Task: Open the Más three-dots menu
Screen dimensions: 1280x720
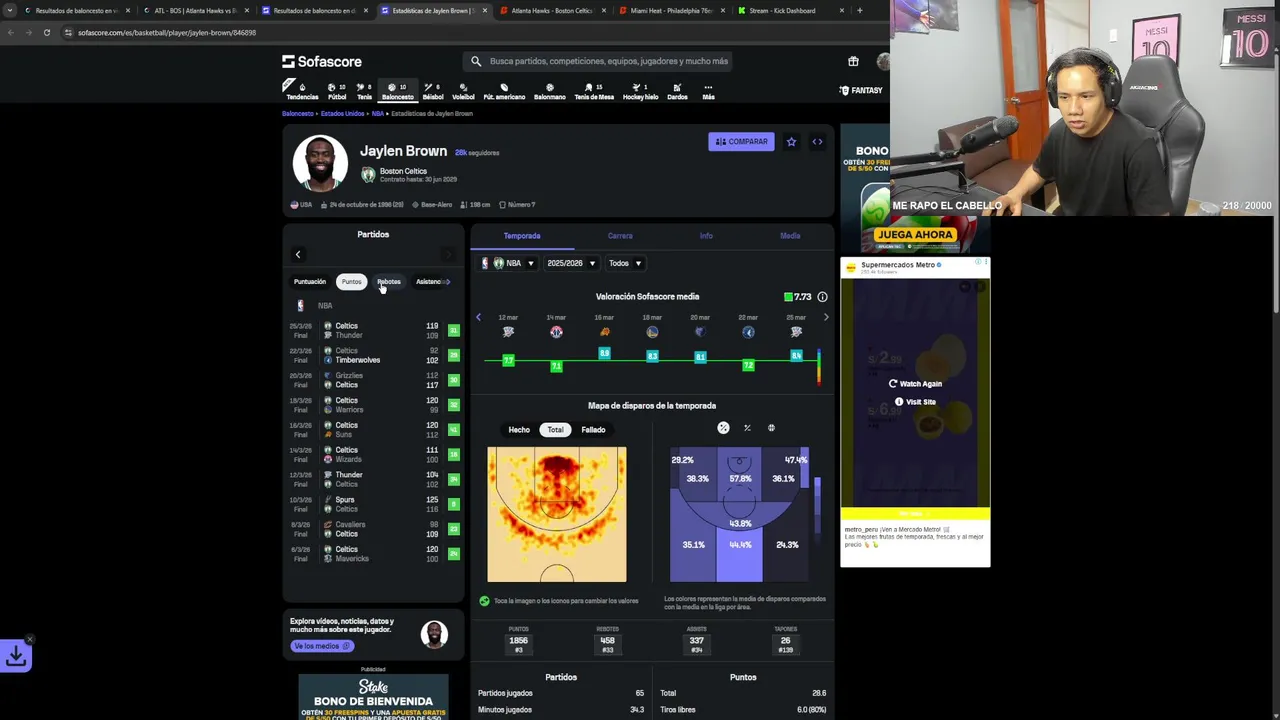Action: coord(708,91)
